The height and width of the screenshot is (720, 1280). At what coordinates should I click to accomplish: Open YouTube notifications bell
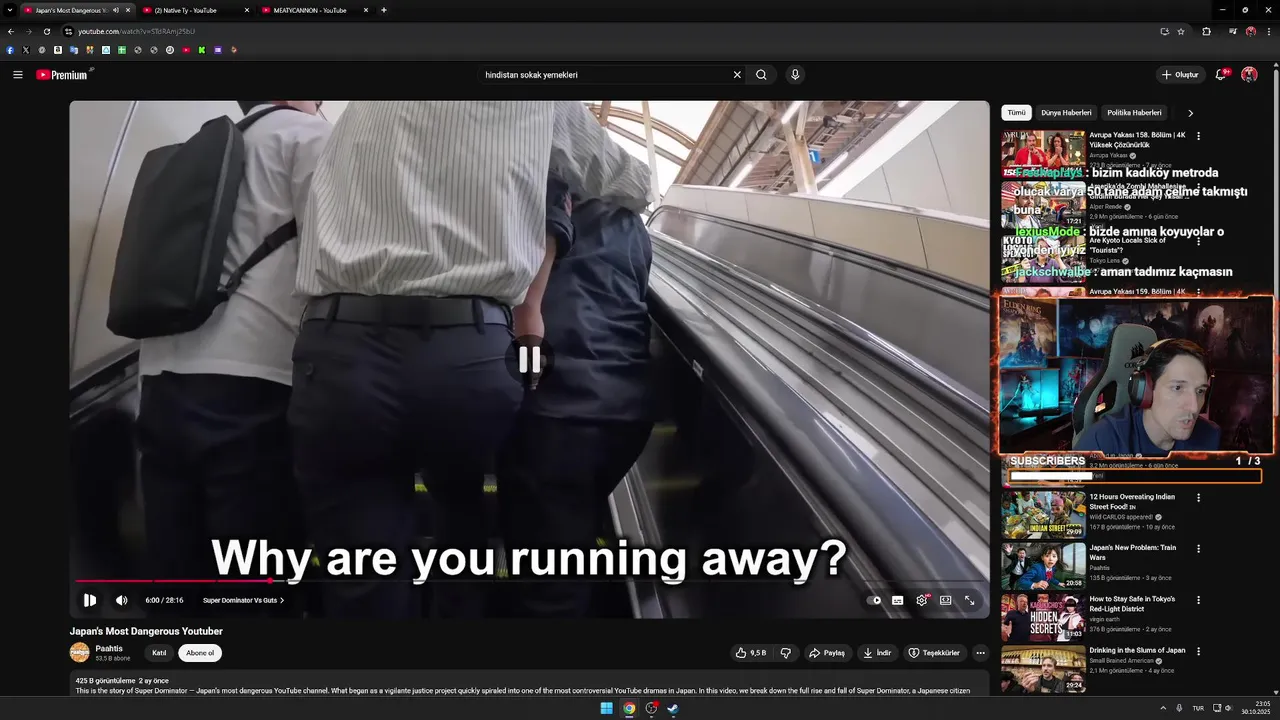pos(1221,74)
